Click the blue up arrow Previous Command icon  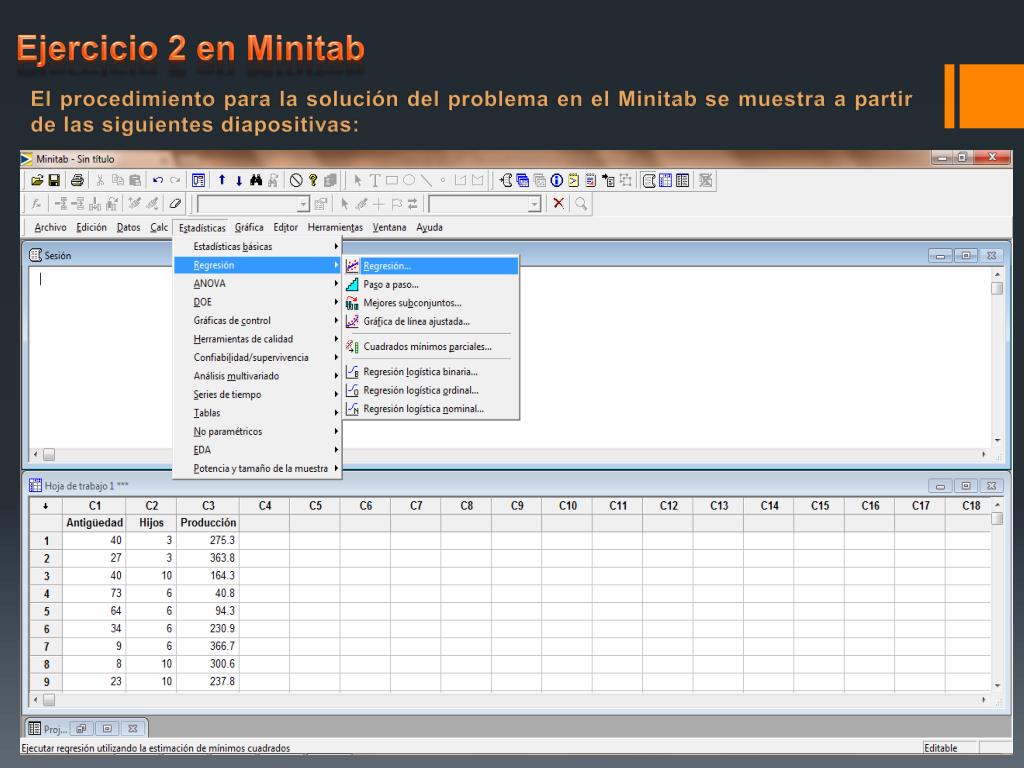(x=222, y=180)
